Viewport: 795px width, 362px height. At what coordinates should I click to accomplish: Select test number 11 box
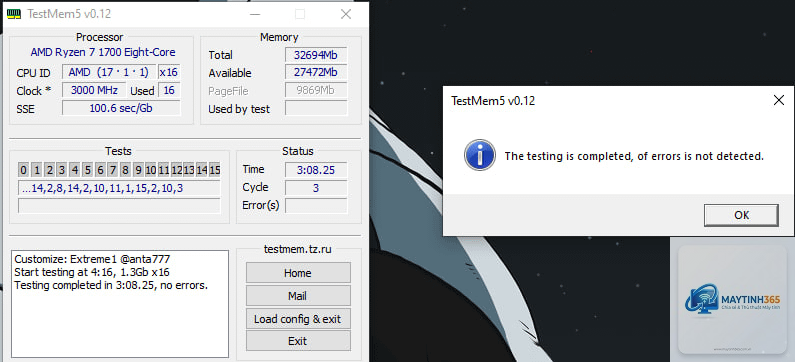coord(163,169)
